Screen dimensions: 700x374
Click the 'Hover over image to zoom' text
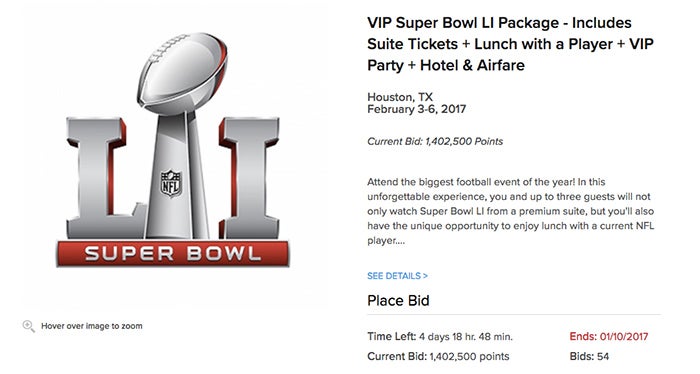coord(92,326)
